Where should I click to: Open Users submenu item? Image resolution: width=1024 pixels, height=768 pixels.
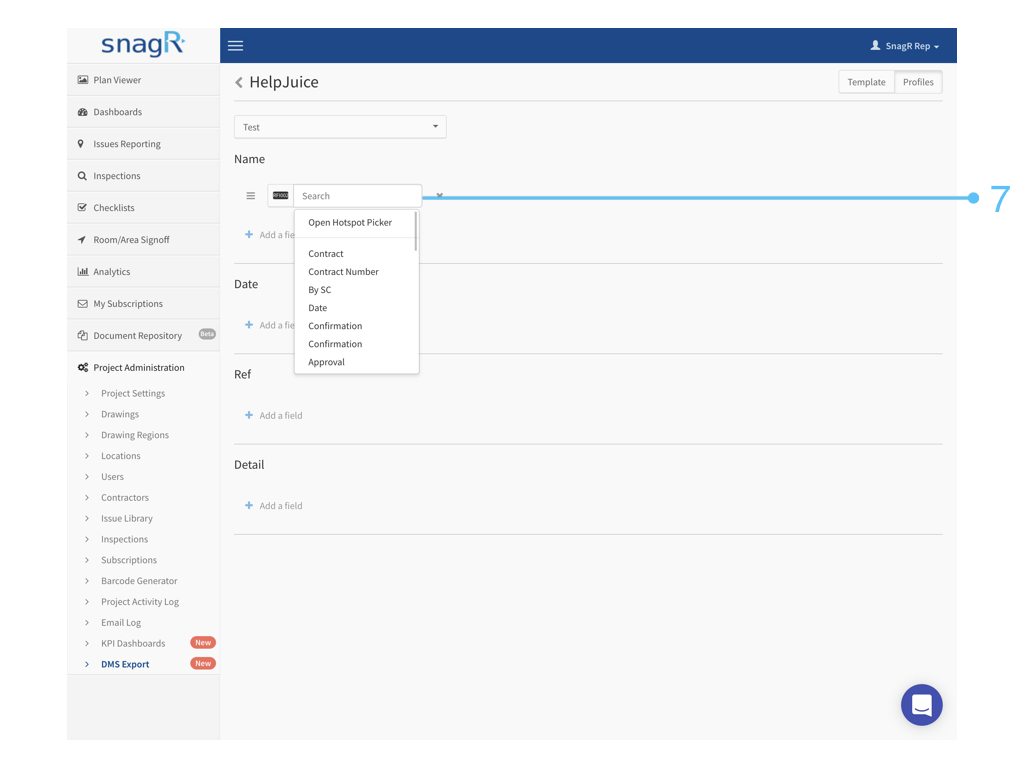pos(112,477)
